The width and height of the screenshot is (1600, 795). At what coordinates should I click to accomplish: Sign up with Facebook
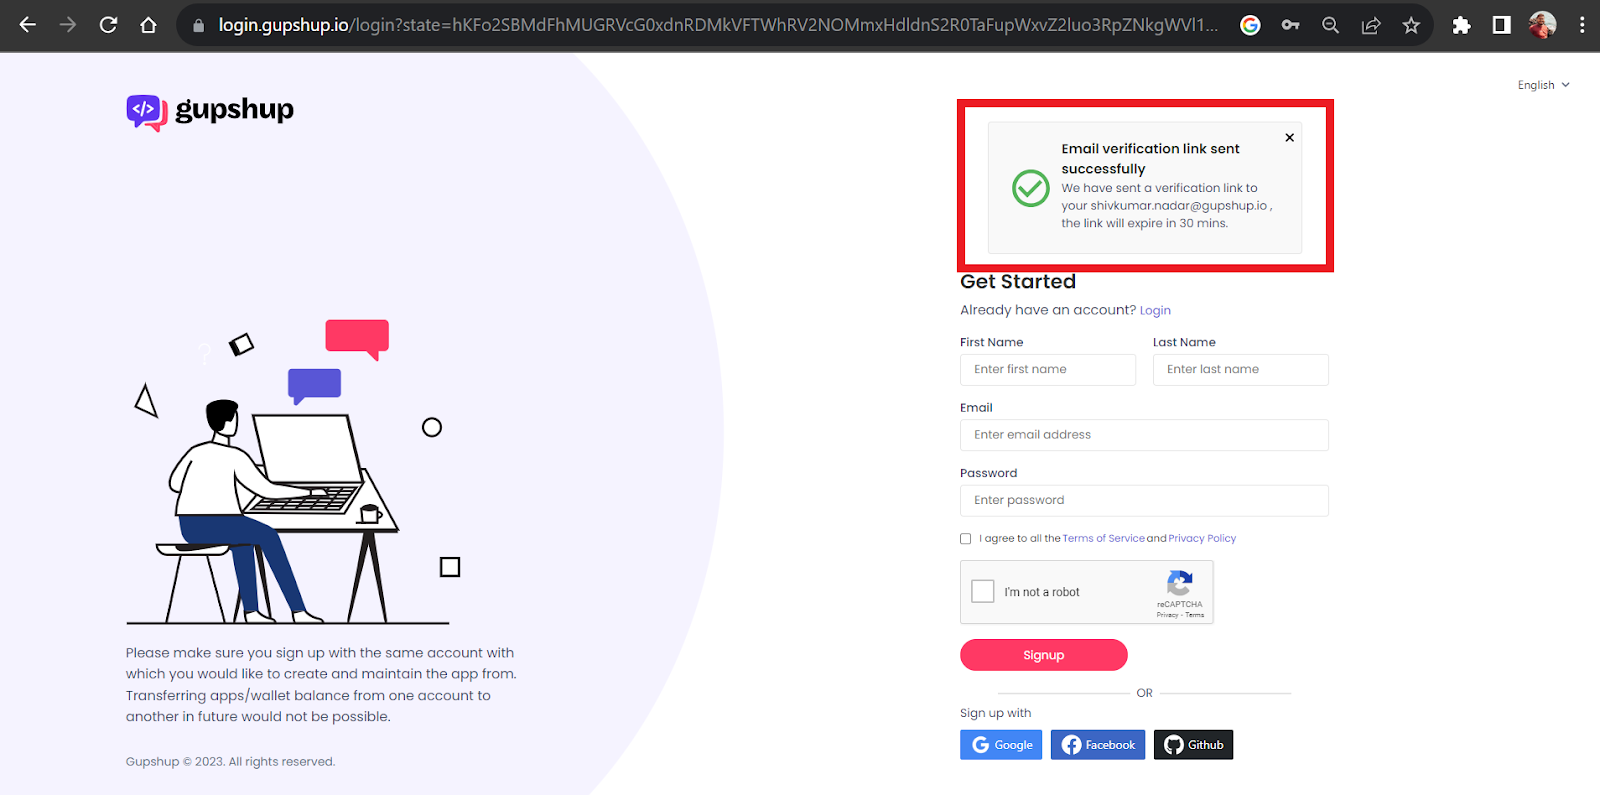[1098, 745]
